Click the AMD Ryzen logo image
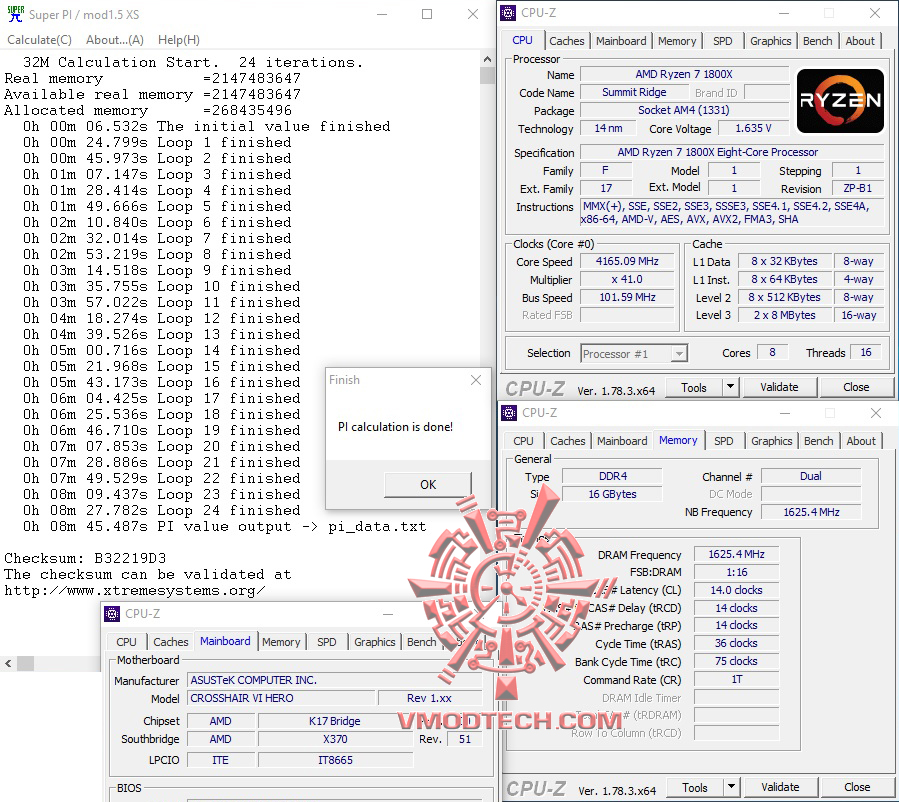Image resolution: width=899 pixels, height=802 pixels. coord(839,100)
